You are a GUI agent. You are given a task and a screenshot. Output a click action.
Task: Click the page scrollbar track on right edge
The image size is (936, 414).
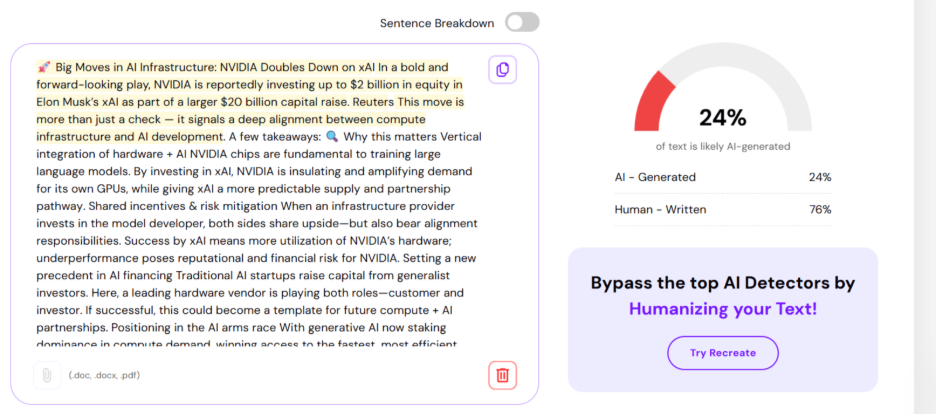click(x=925, y=200)
